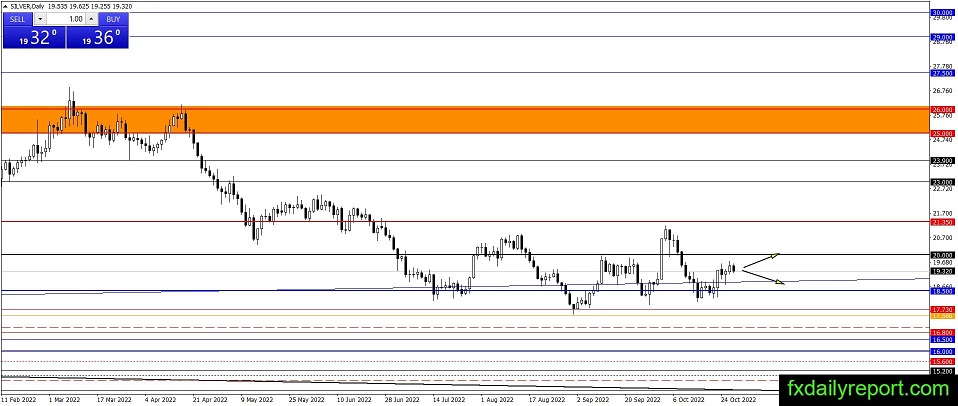This screenshot has height=406, width=958.
Task: Click the red 21.350 level label
Action: tap(940, 221)
